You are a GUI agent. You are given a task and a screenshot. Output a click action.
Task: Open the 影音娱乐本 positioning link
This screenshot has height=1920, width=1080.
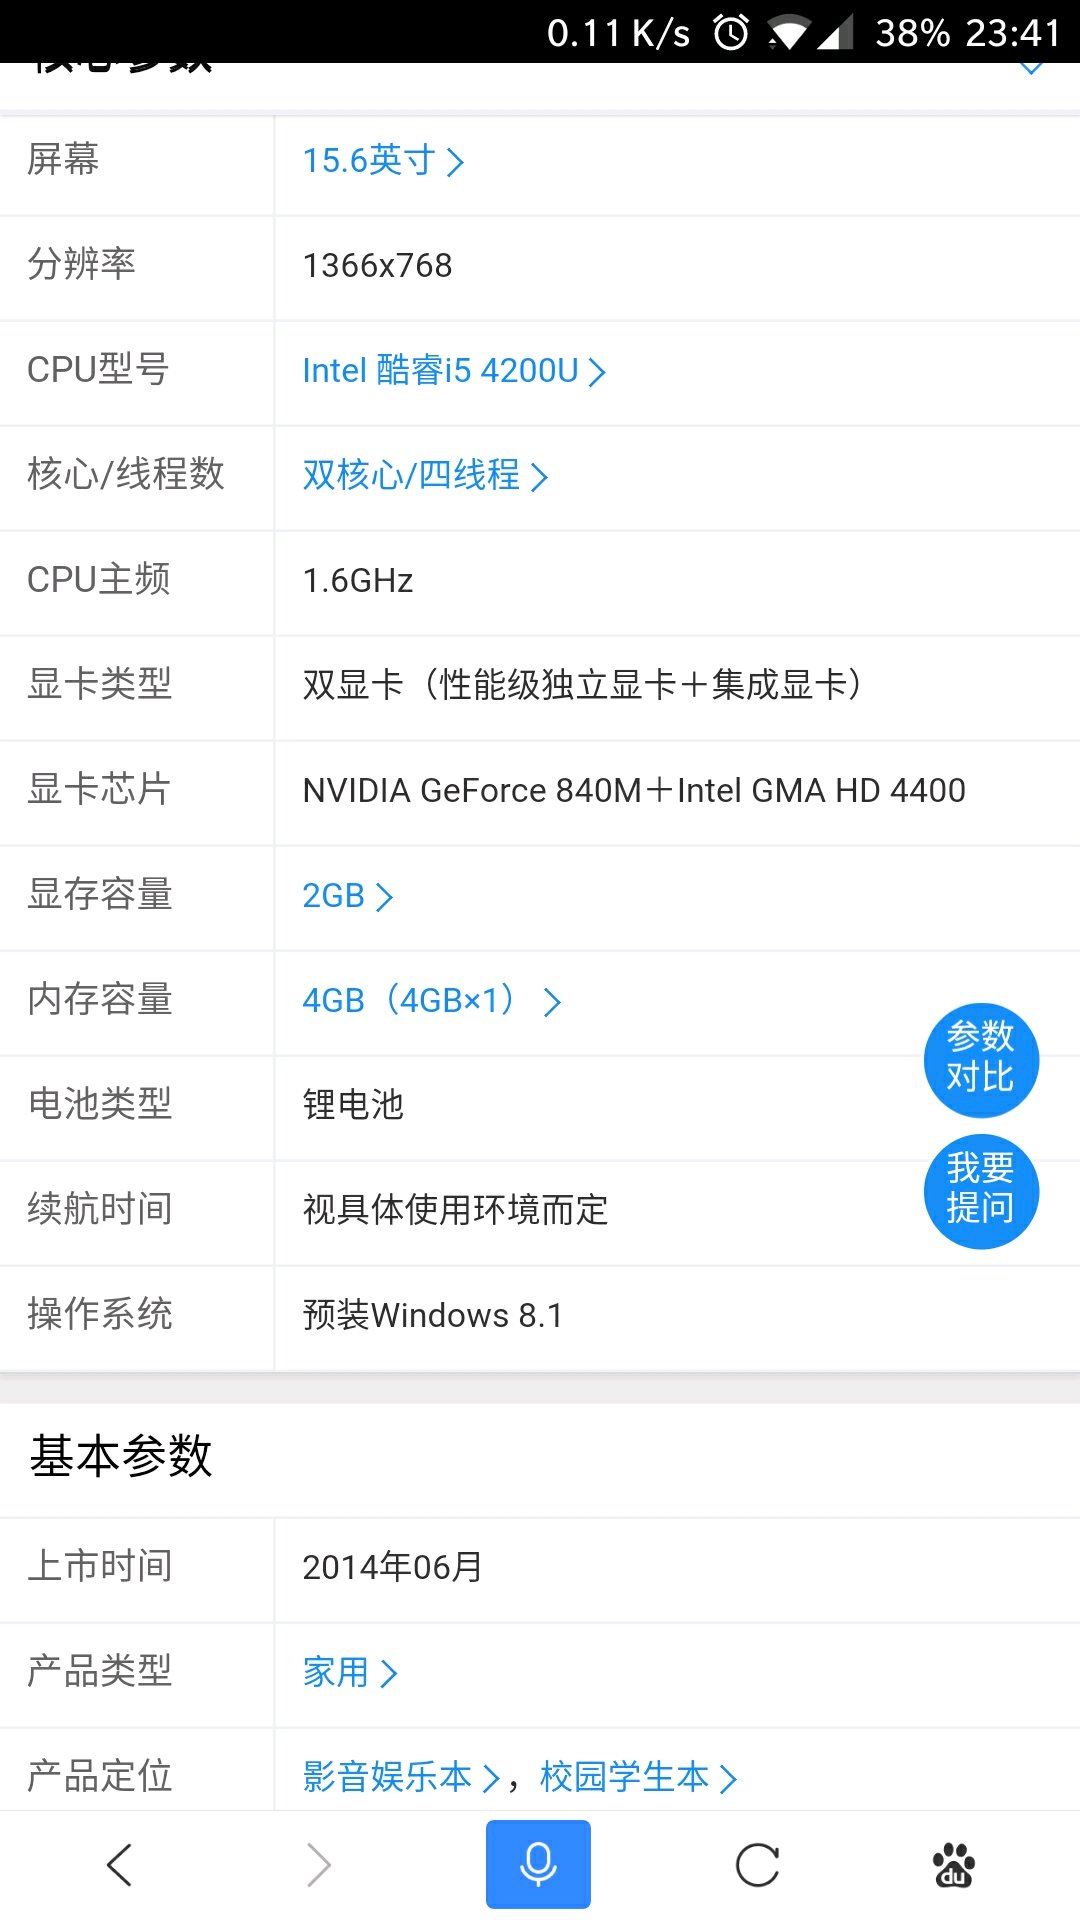(x=400, y=1777)
